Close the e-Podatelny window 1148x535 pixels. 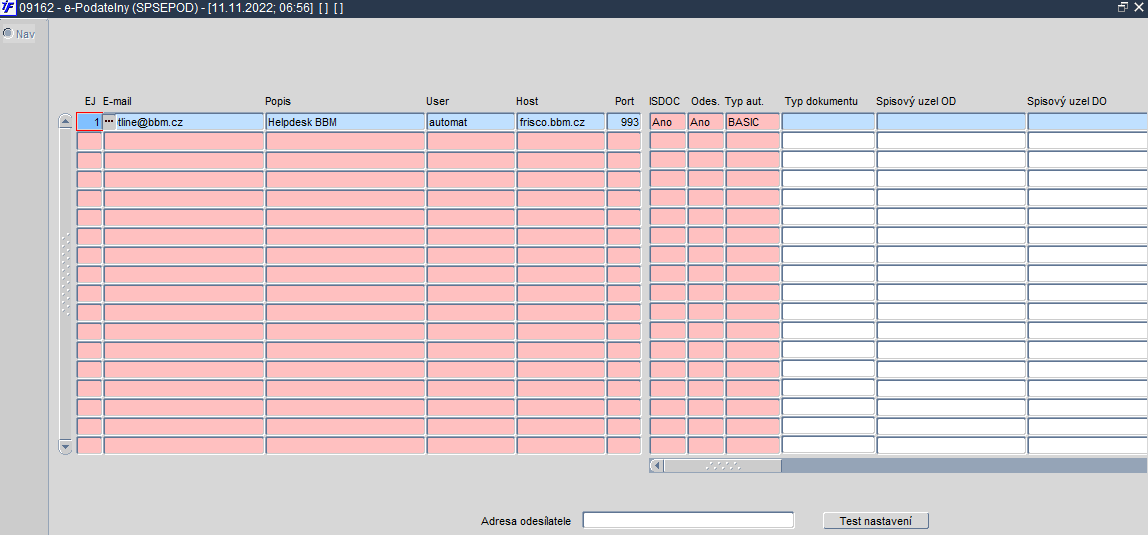click(x=1138, y=7)
